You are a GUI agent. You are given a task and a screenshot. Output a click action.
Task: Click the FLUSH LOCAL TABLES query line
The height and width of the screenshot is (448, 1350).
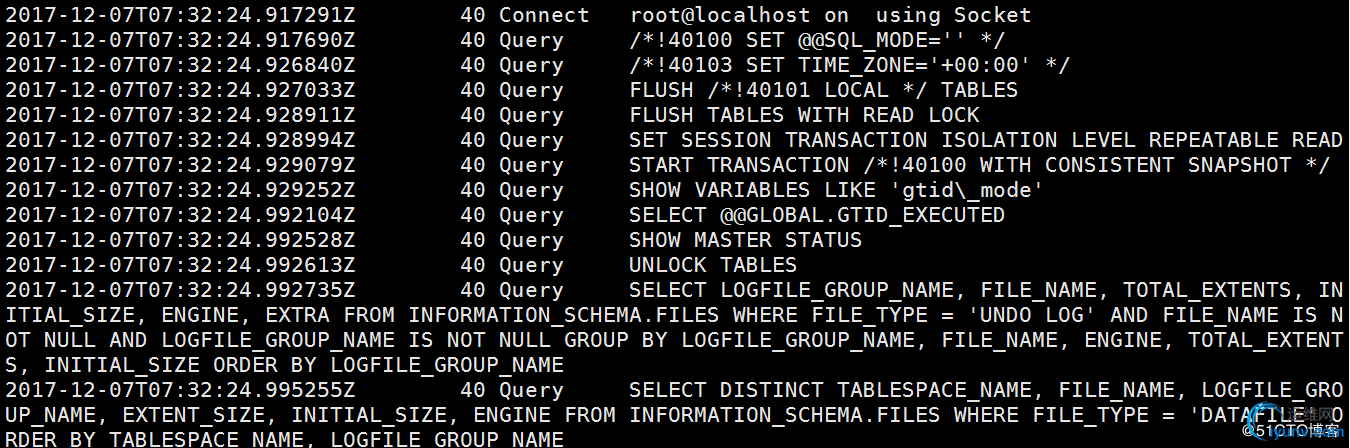click(x=823, y=90)
